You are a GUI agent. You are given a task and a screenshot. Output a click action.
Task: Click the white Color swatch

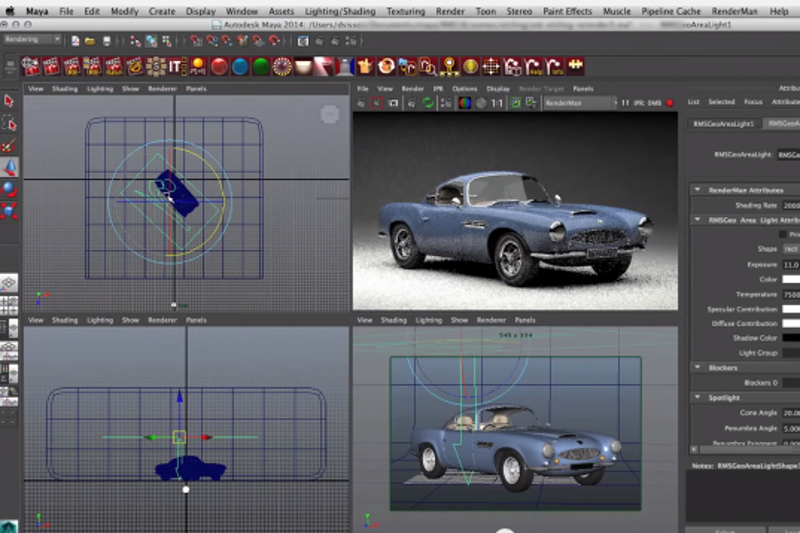pyautogui.click(x=791, y=279)
